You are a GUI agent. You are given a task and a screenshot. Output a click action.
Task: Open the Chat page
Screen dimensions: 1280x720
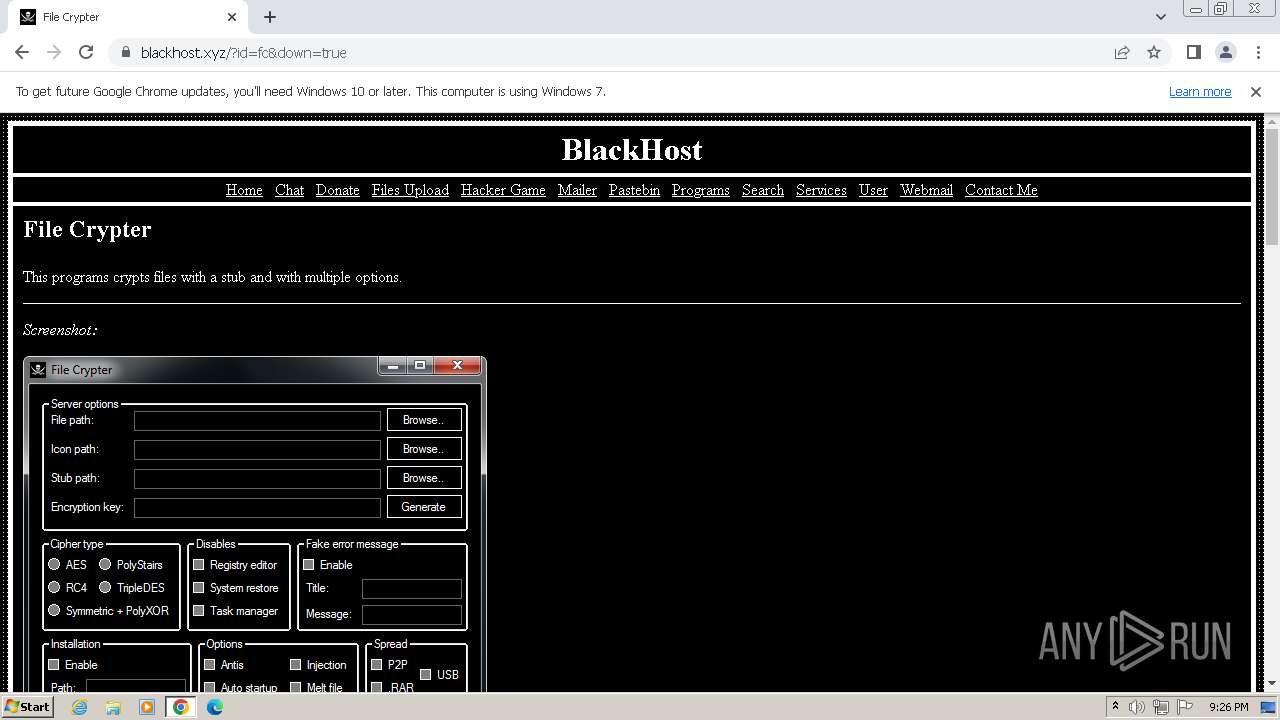(x=289, y=190)
